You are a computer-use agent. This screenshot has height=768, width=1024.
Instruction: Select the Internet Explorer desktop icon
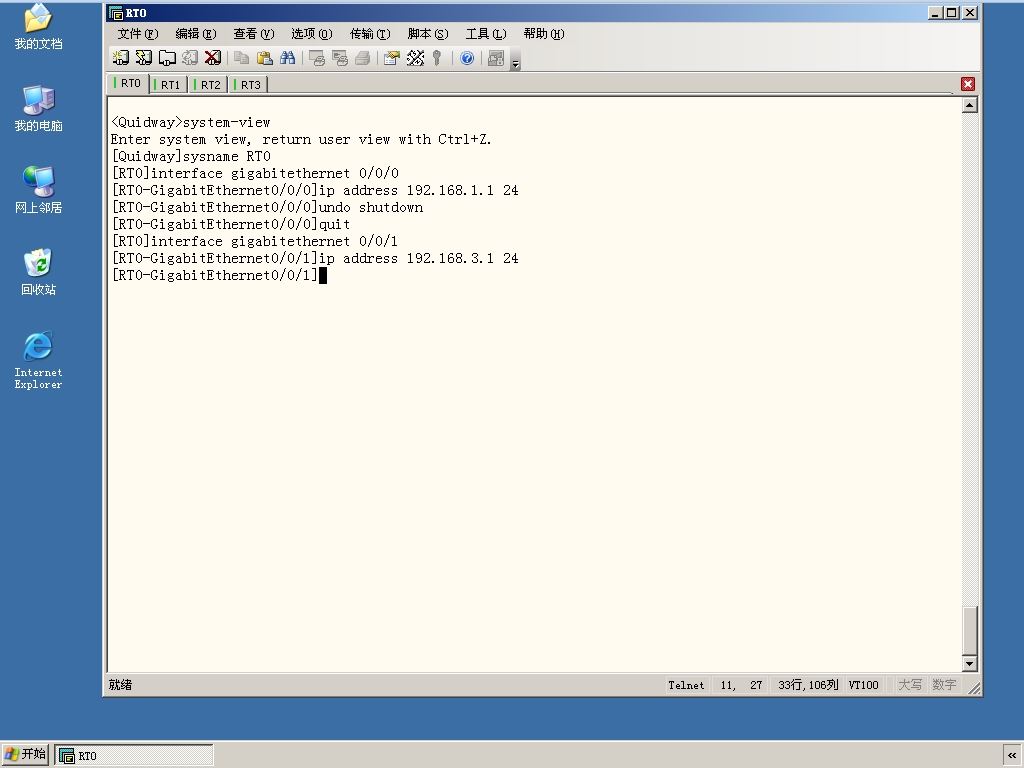tap(39, 360)
